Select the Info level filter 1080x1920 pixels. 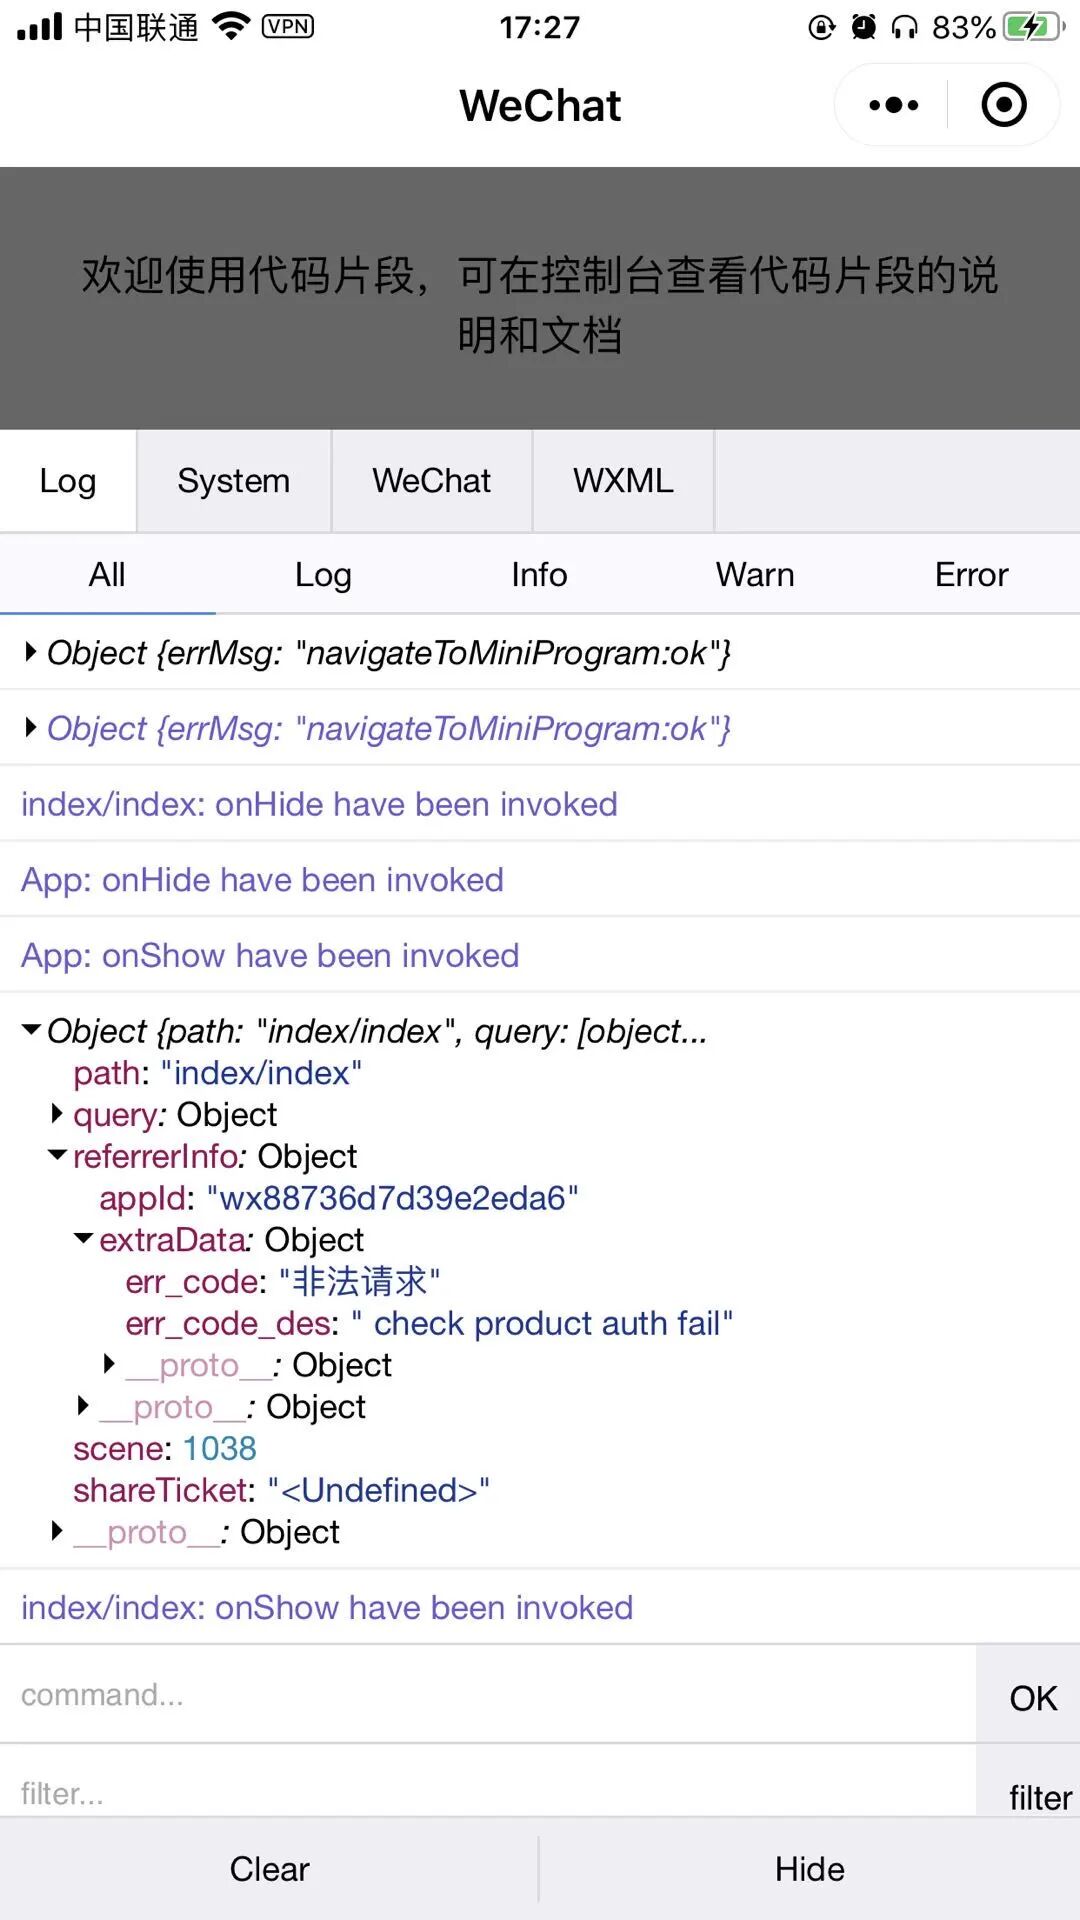pyautogui.click(x=539, y=575)
